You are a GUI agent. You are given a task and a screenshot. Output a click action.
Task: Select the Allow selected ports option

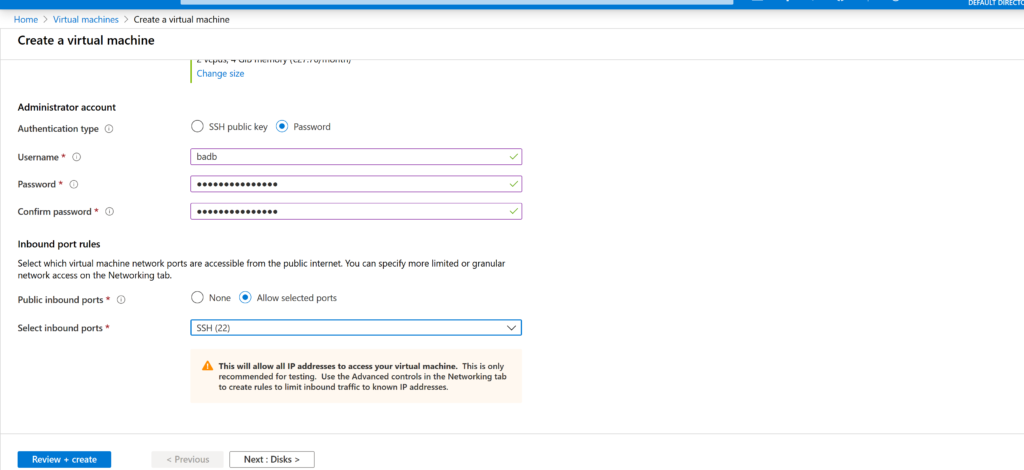point(246,299)
